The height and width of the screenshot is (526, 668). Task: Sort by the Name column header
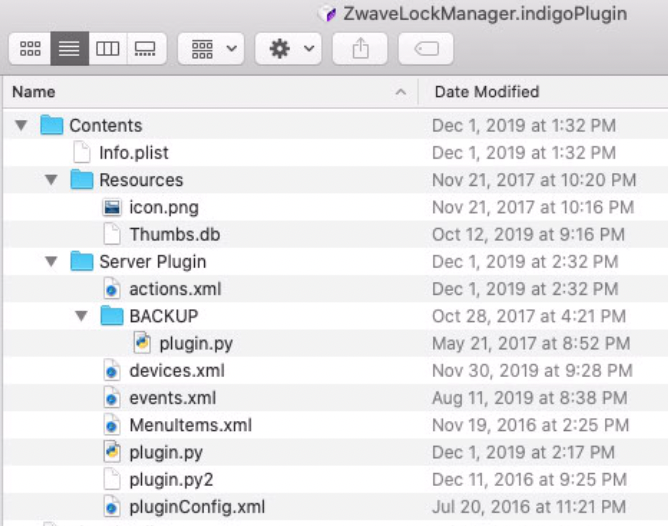34,92
